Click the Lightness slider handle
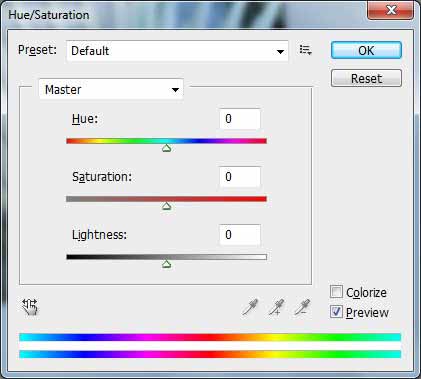Screen dimensions: 421x379 point(167,264)
